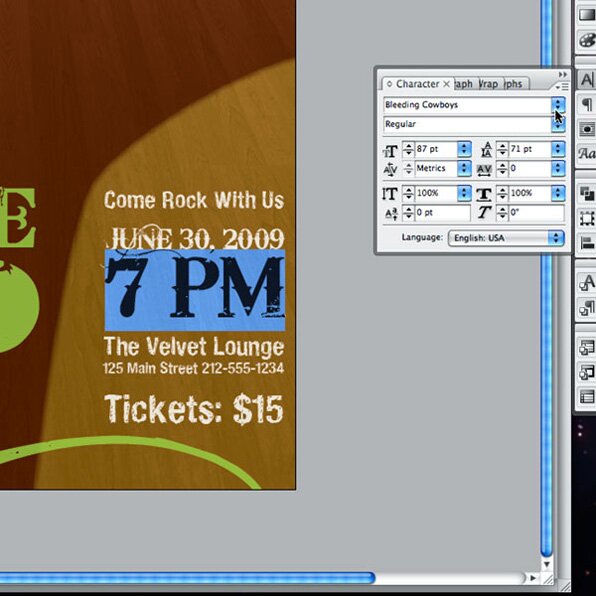Click the 87 pt font size field
596x596 pixels.
436,149
